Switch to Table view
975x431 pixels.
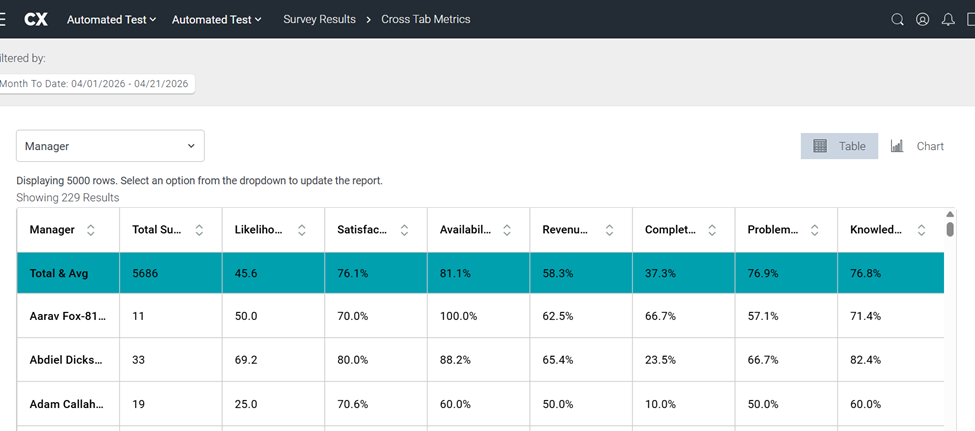point(839,146)
